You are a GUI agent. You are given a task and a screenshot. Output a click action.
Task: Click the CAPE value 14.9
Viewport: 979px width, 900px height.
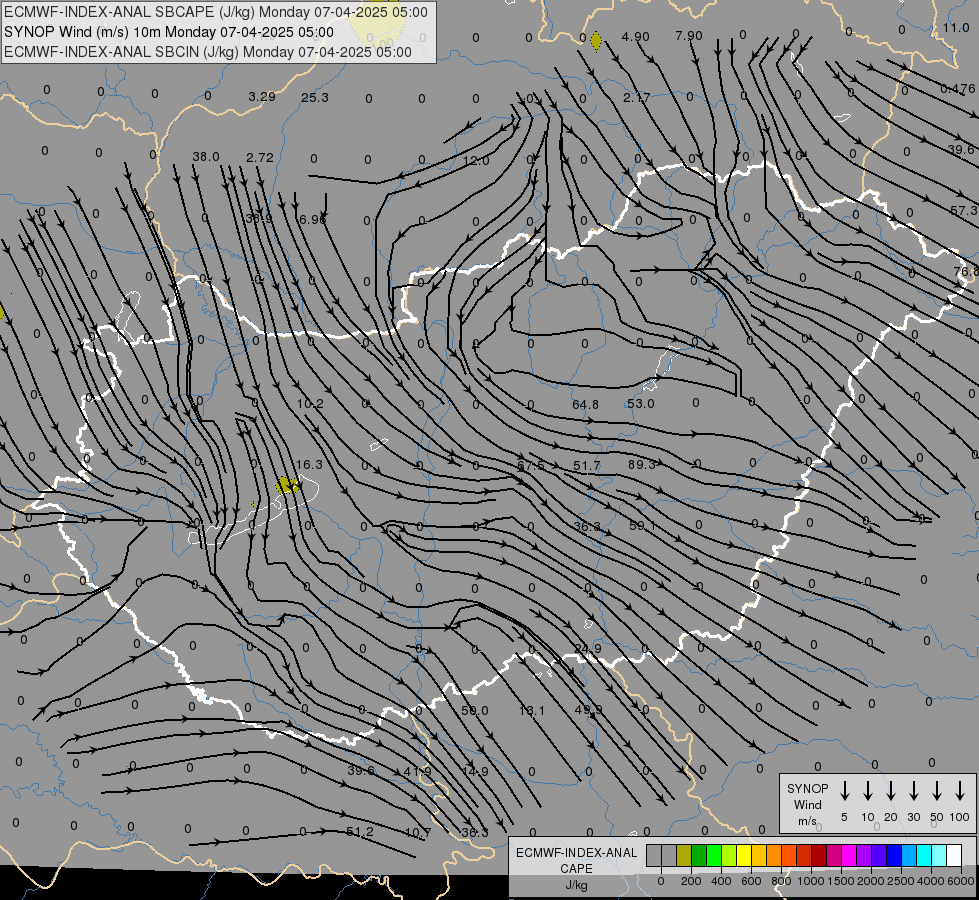click(475, 772)
